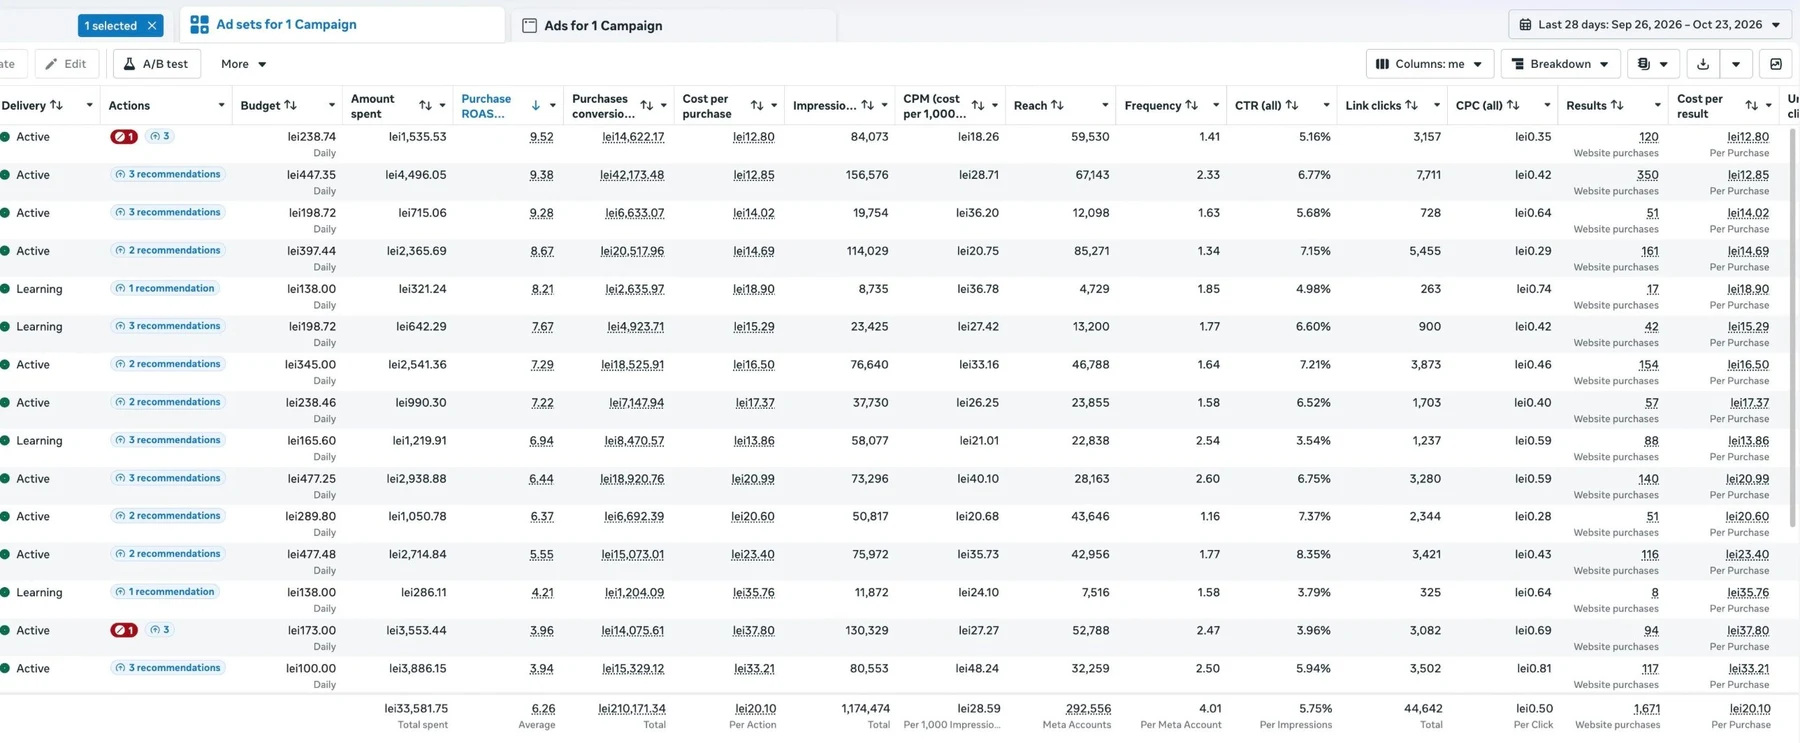Open the charts view icon
Image resolution: width=1800 pixels, height=743 pixels.
tap(1775, 64)
